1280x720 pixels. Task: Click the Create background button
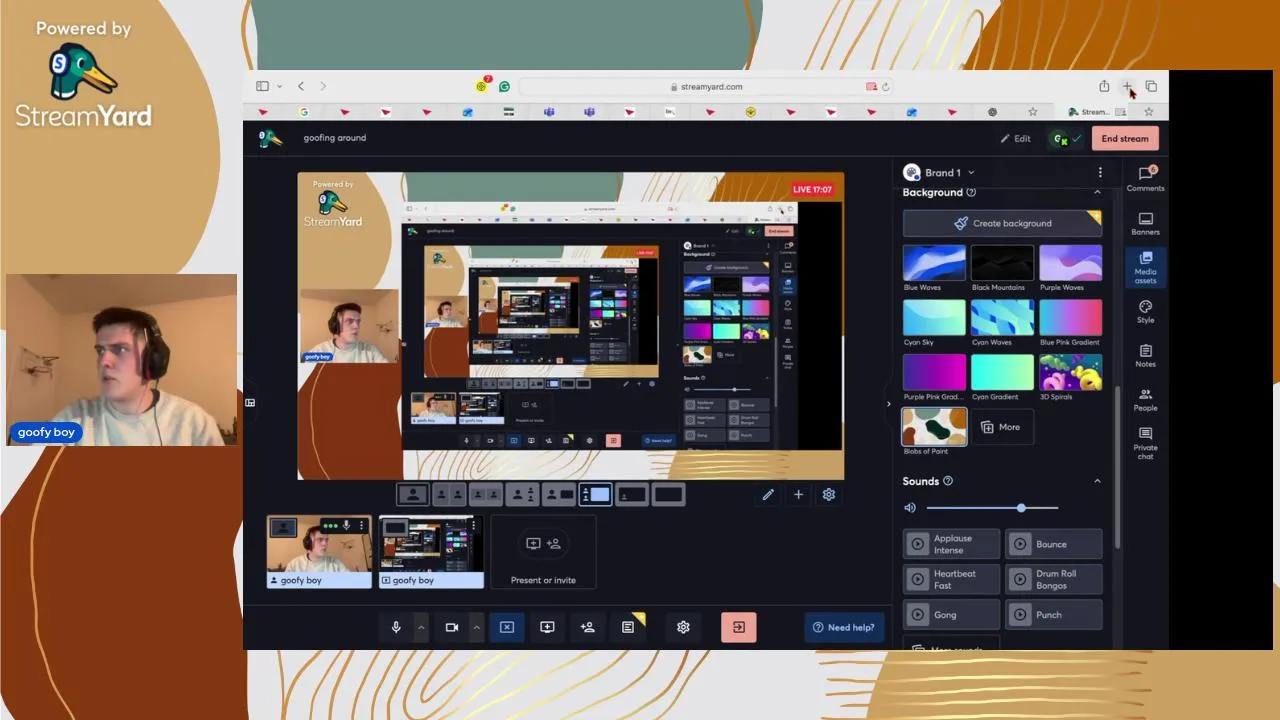coord(1002,223)
